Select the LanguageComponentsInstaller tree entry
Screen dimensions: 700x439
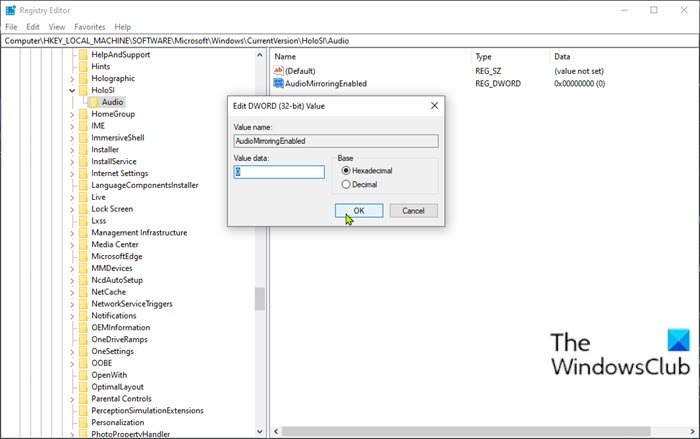(145, 185)
